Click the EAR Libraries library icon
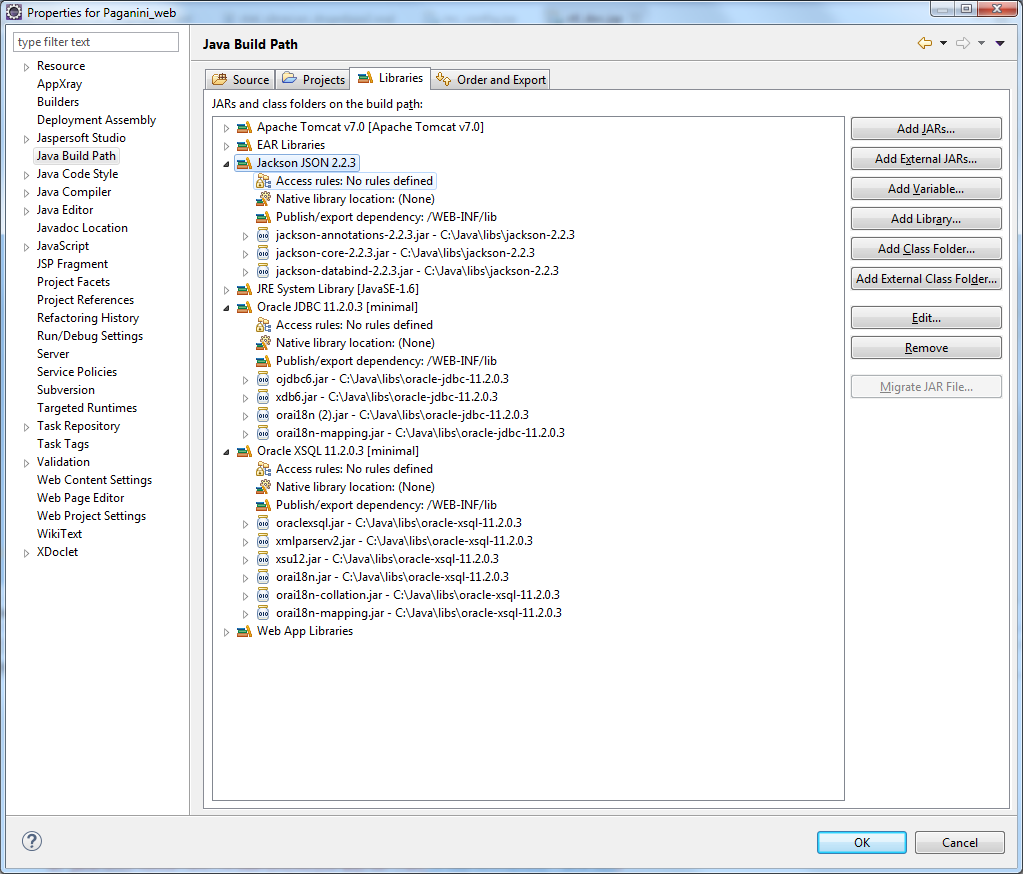This screenshot has width=1023, height=874. (244, 145)
